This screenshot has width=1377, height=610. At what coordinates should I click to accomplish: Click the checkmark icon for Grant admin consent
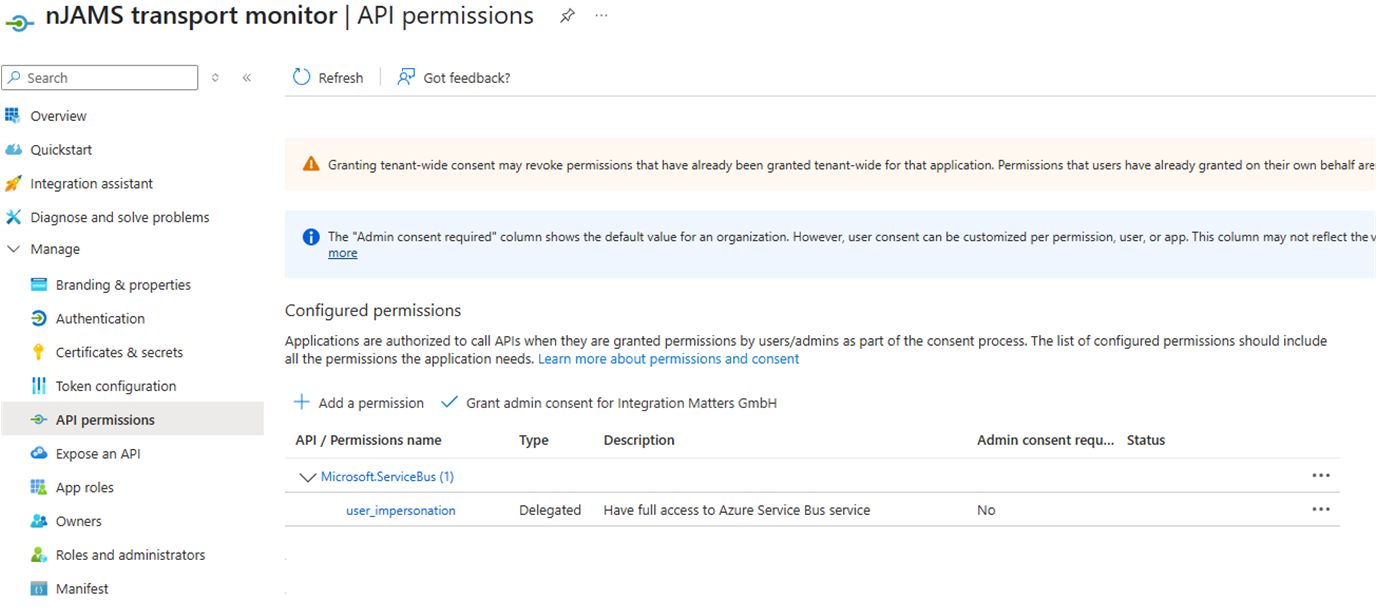(449, 402)
